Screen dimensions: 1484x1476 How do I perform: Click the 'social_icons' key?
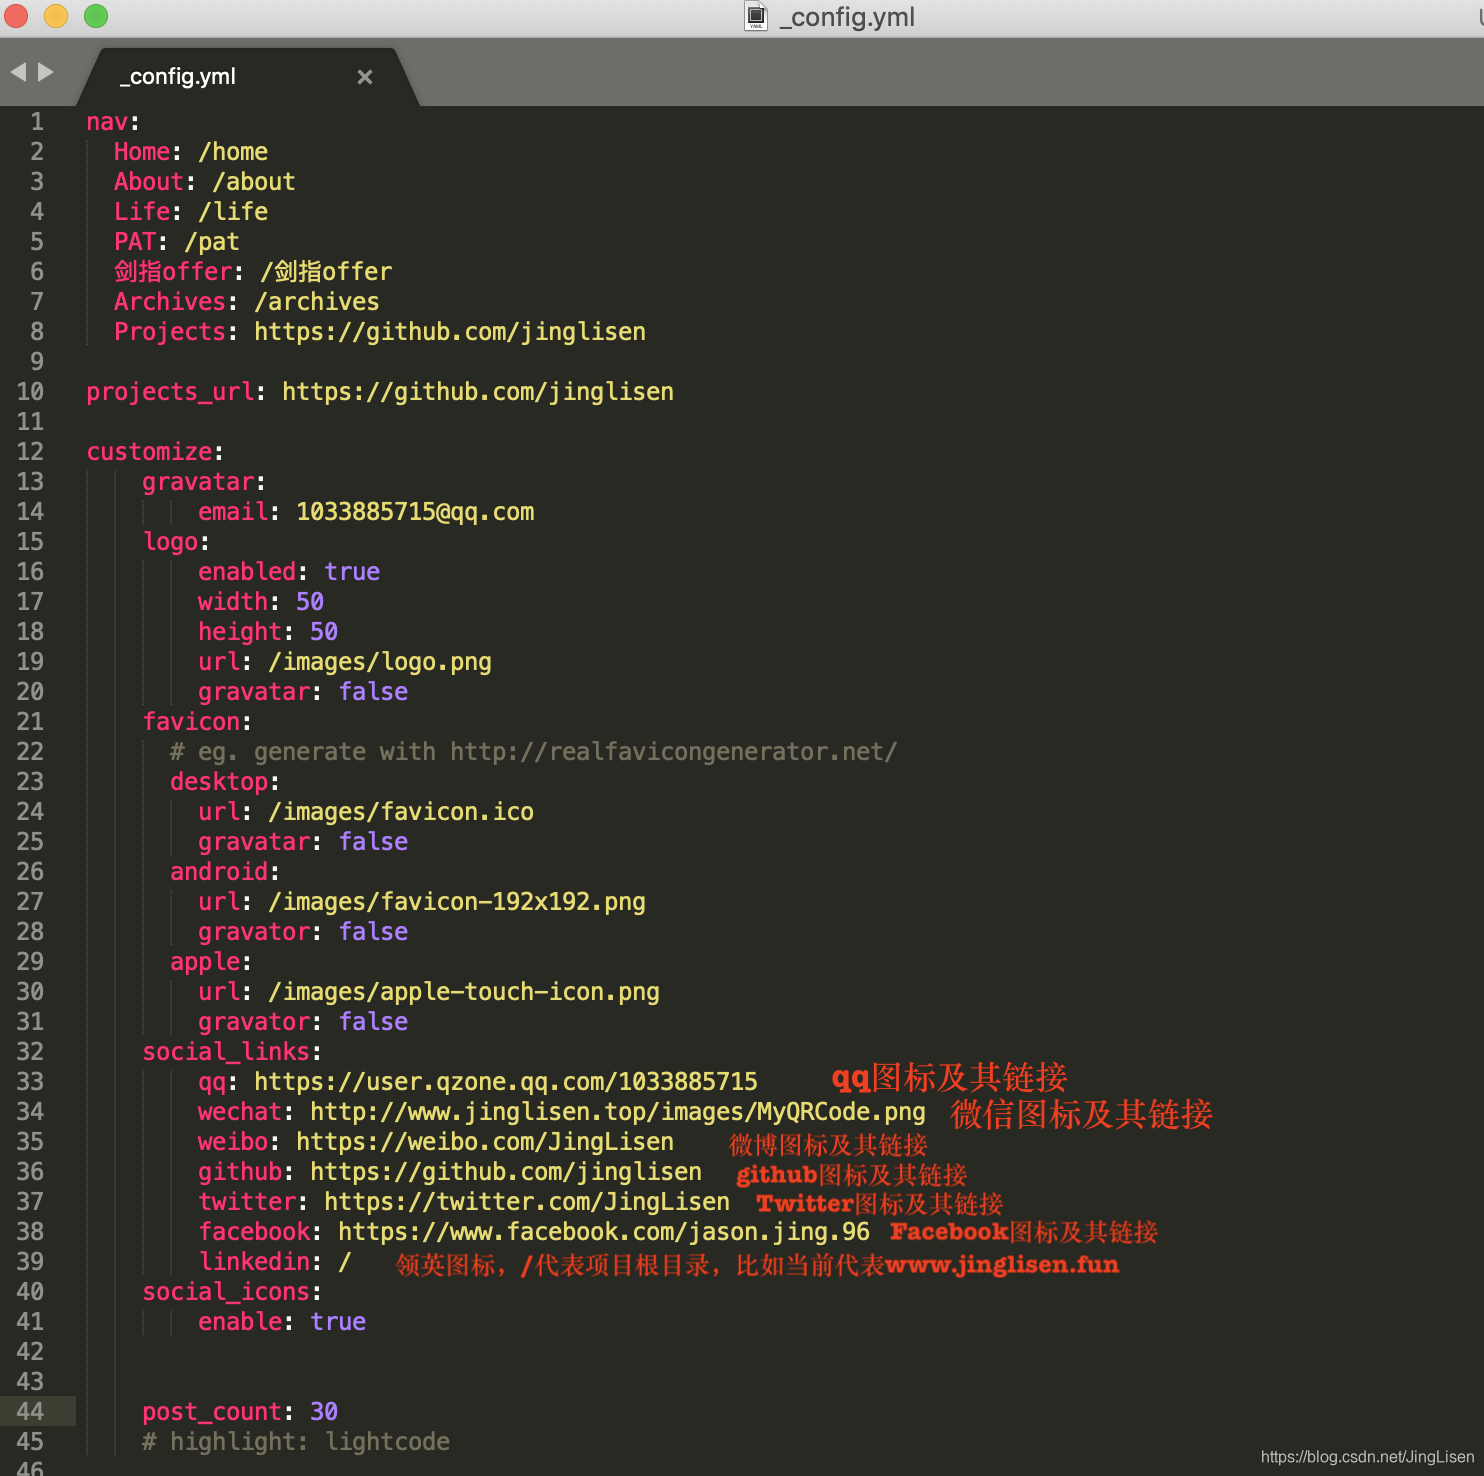coord(226,1292)
